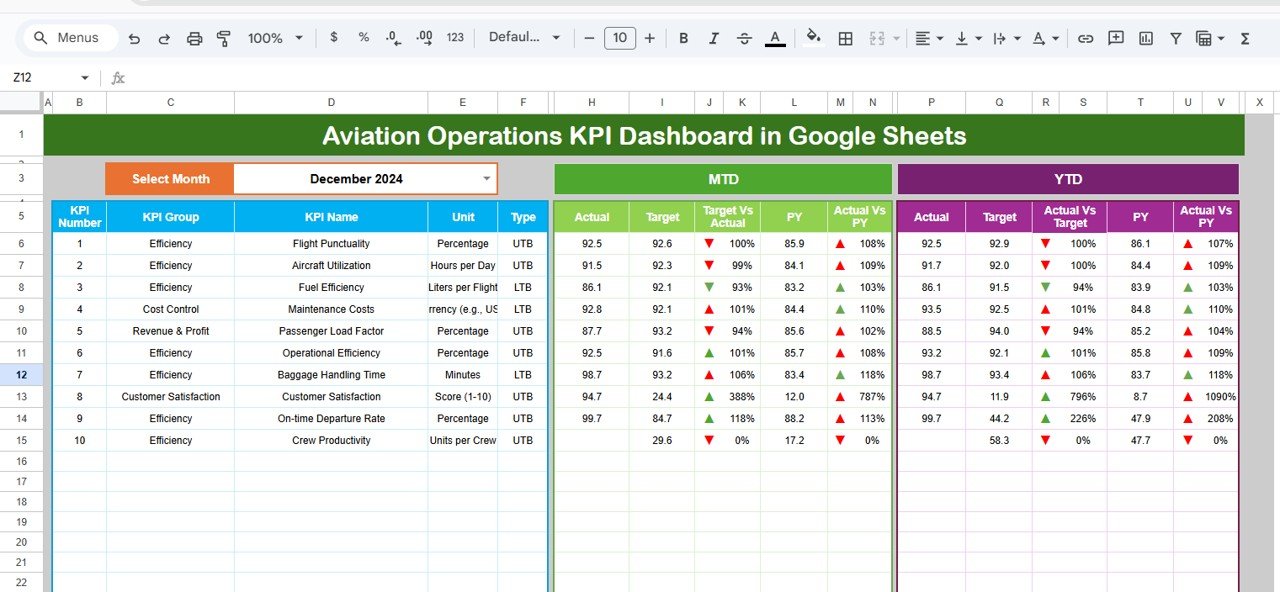Toggle italic formatting

(713, 37)
